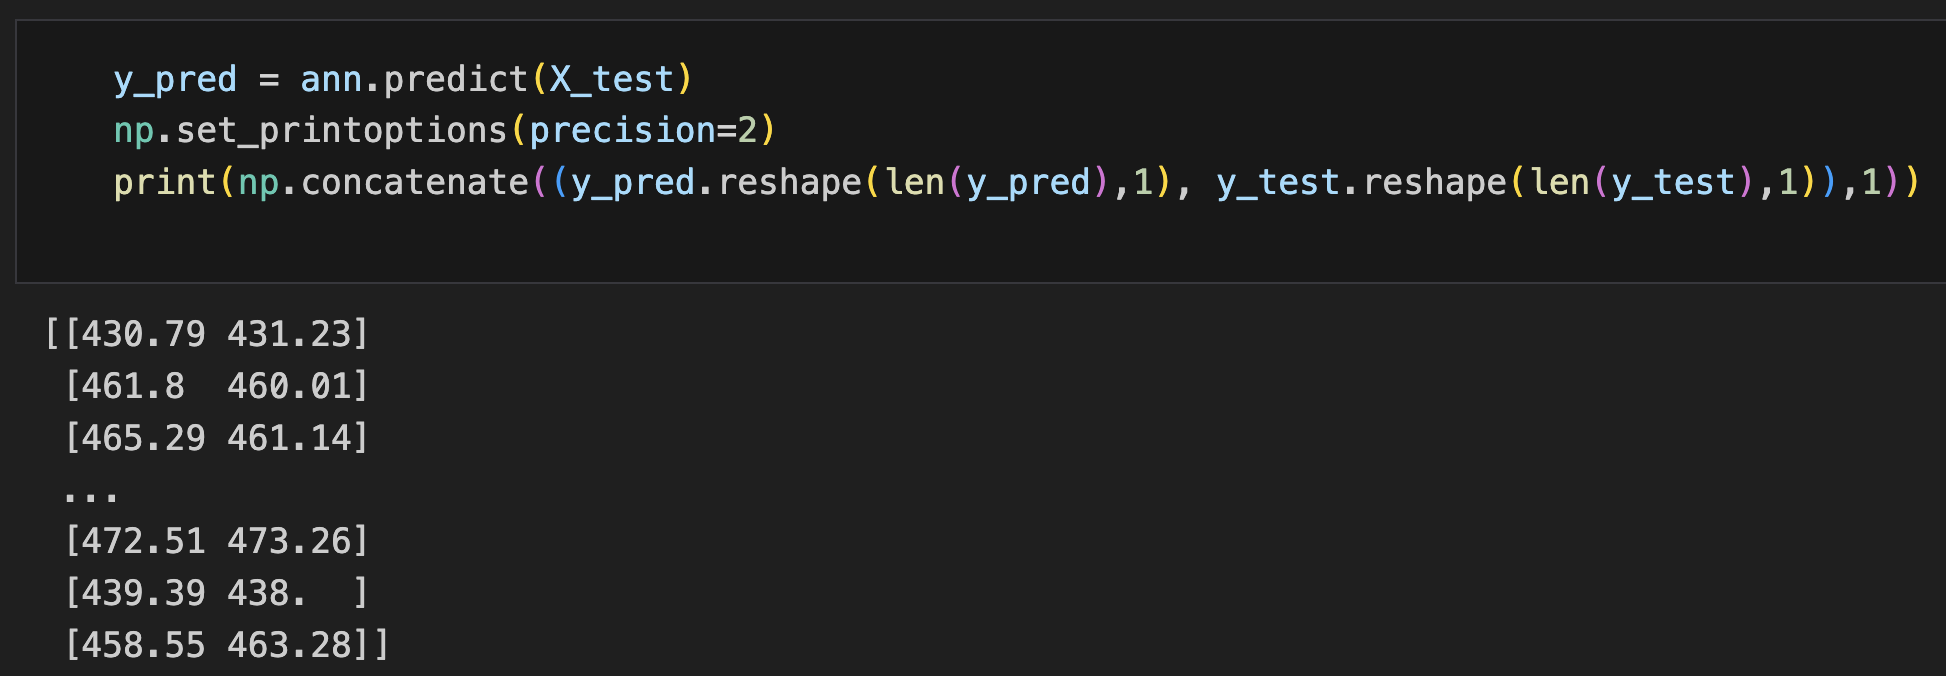Click the output value 473.26

289,542
